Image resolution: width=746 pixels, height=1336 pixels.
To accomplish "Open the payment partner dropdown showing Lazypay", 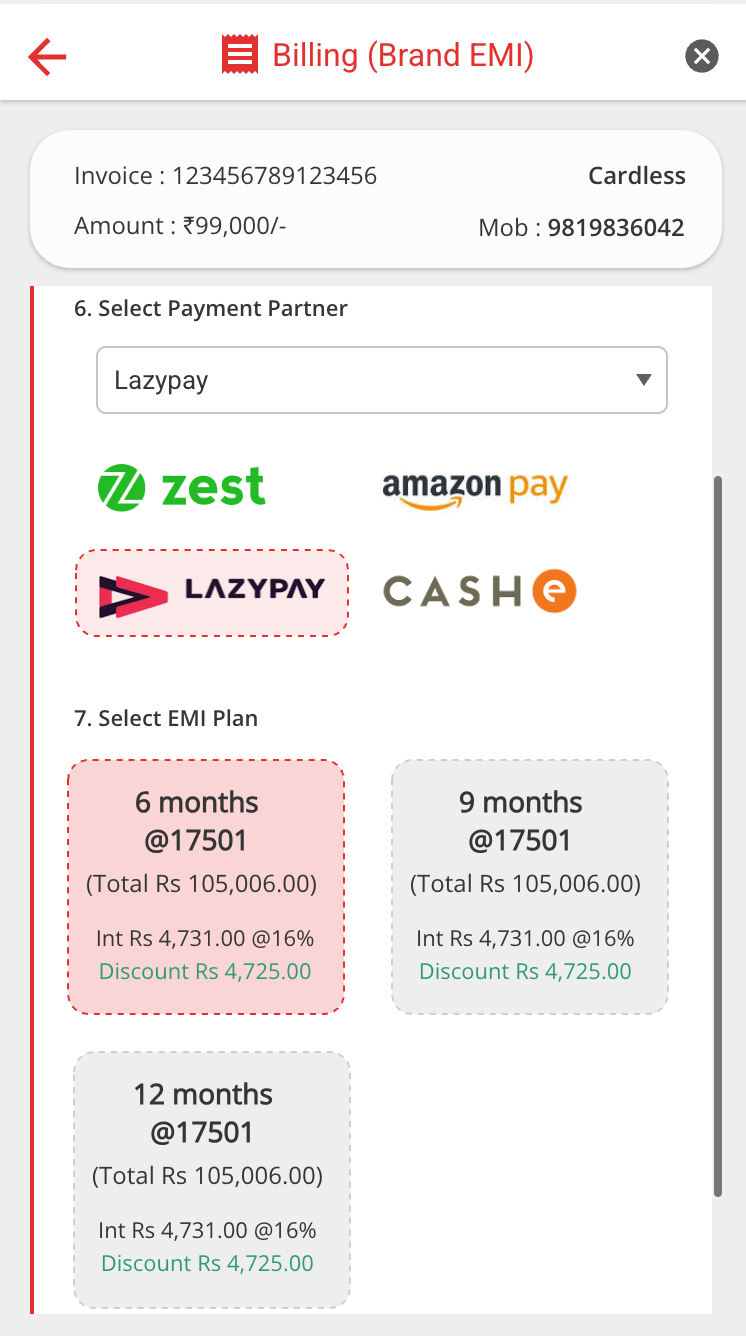I will (381, 380).
